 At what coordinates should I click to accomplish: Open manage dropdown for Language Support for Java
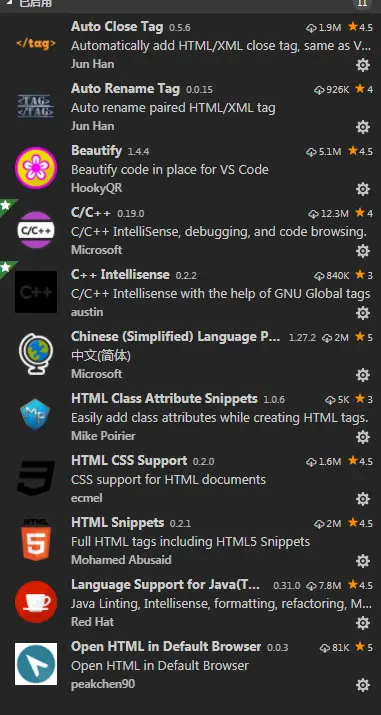tap(363, 623)
